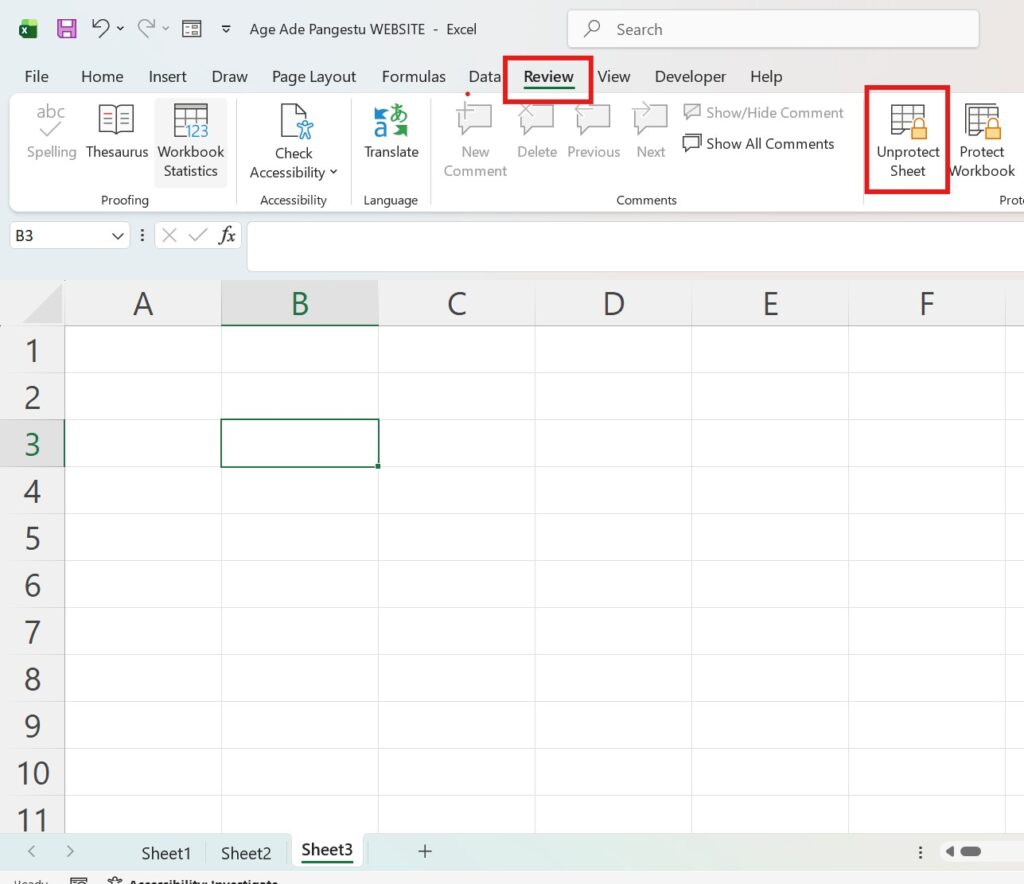Image resolution: width=1024 pixels, height=884 pixels.
Task: Switch to the View tab
Action: coord(614,76)
